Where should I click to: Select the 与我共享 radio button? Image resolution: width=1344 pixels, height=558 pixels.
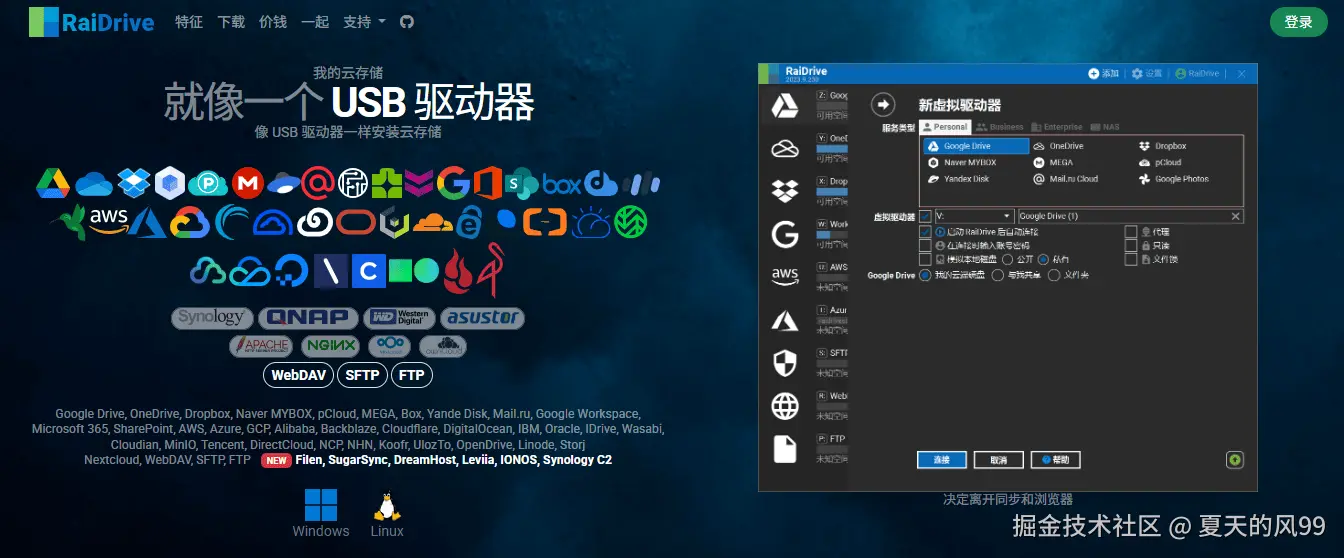997,275
